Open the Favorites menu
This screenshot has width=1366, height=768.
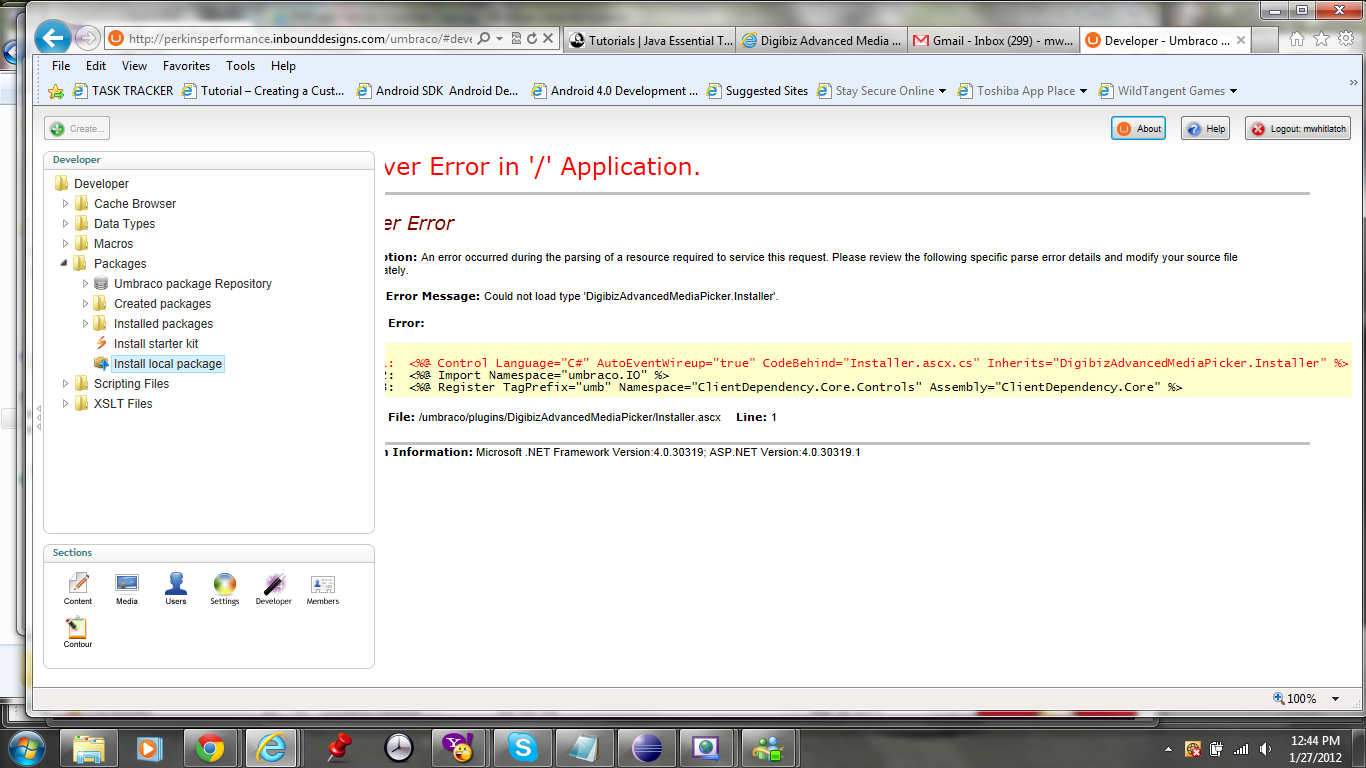(187, 66)
